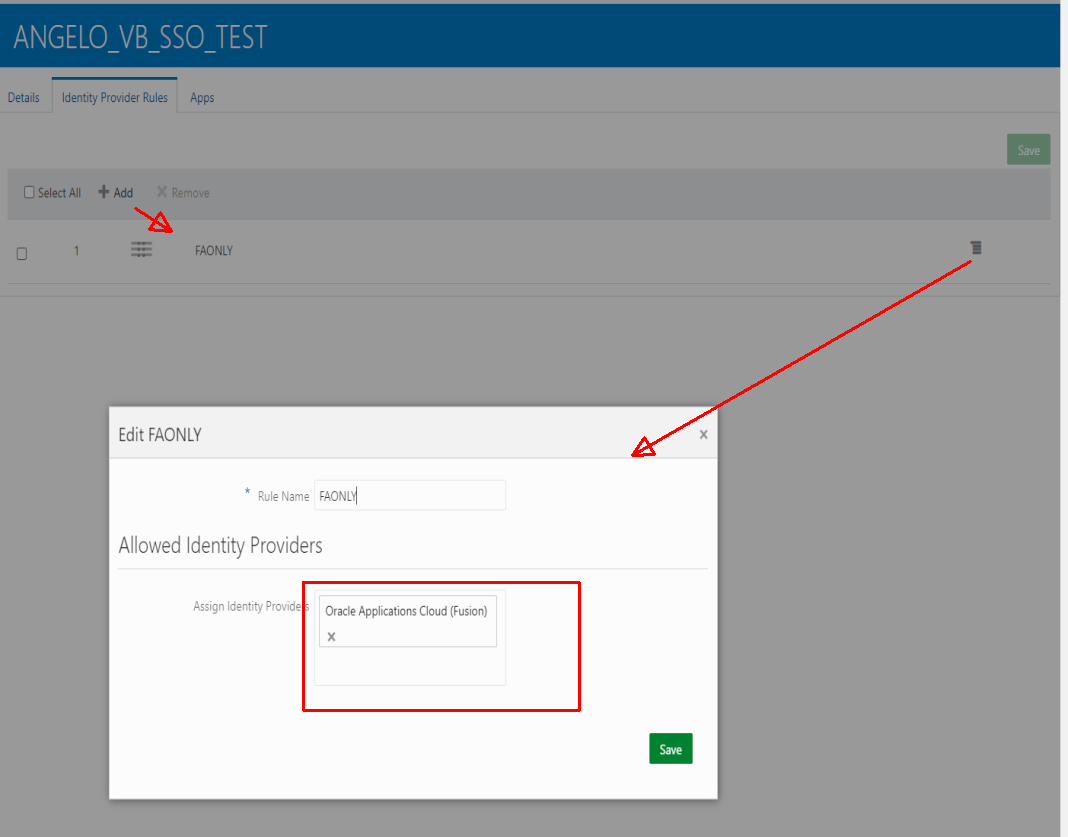
Task: Select the Identity Provider Rules tab
Action: 115,98
